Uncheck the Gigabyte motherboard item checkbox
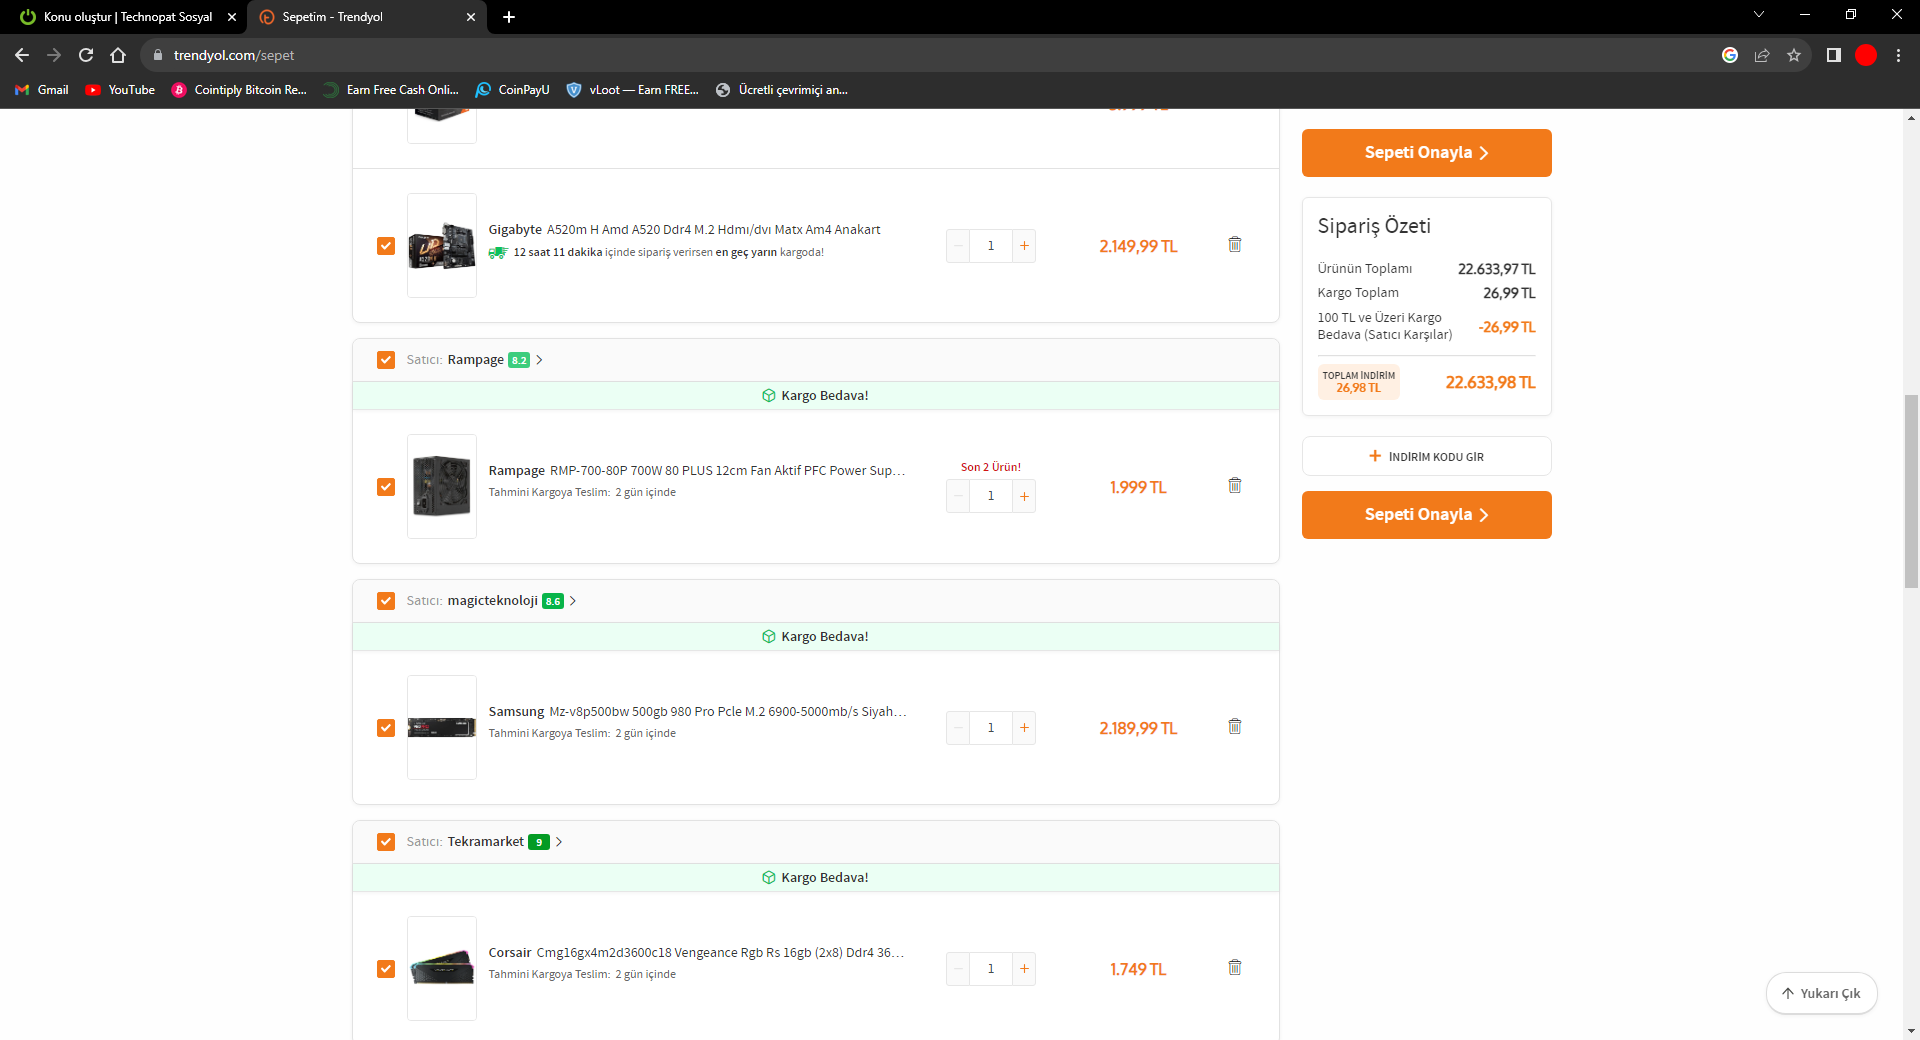This screenshot has width=1920, height=1040. (386, 246)
